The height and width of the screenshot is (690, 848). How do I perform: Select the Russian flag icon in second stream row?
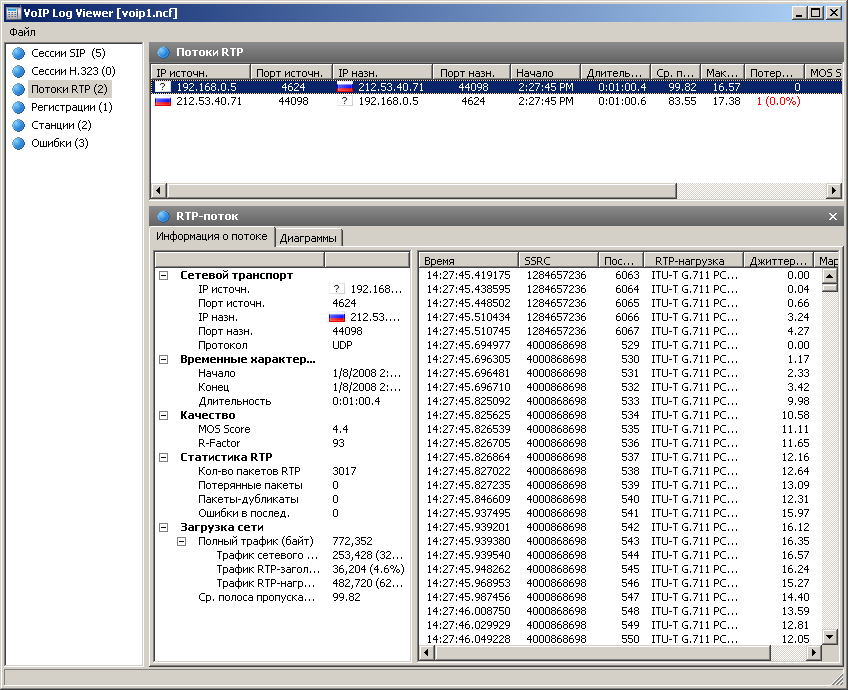[163, 101]
